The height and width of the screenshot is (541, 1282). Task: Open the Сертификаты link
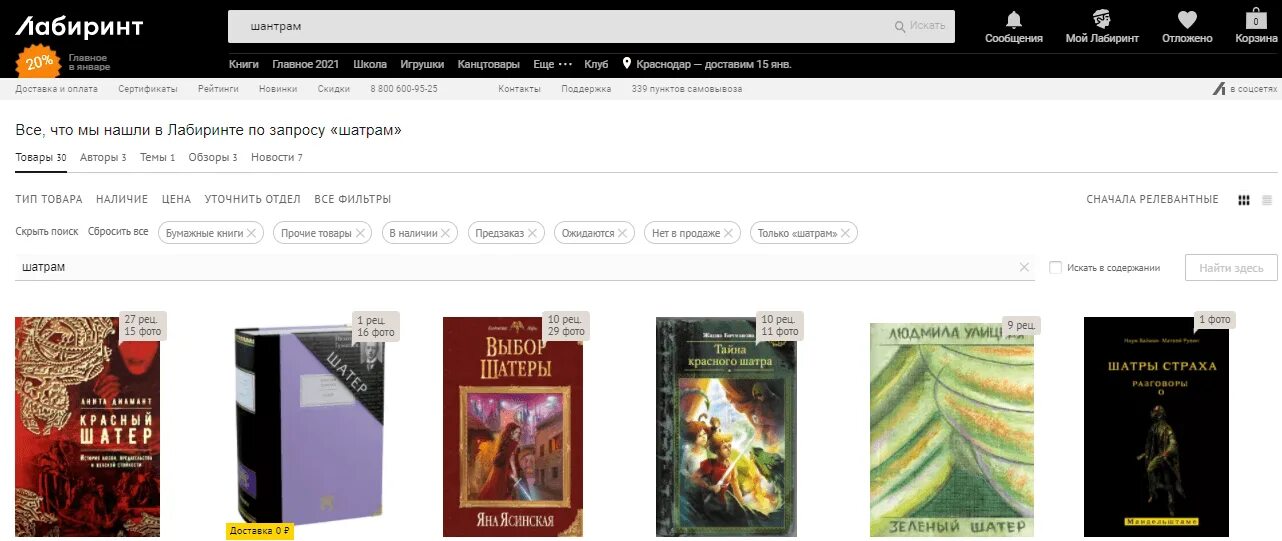click(x=147, y=89)
